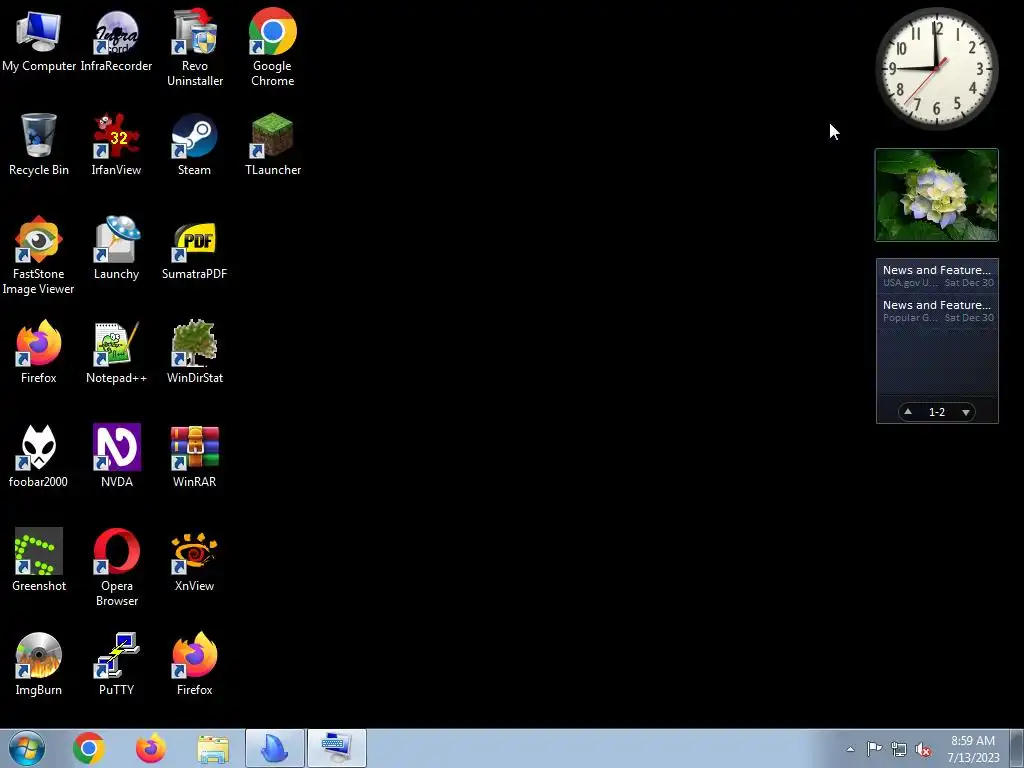Click the Show desktop button
The height and width of the screenshot is (768, 1024).
click(x=1017, y=748)
